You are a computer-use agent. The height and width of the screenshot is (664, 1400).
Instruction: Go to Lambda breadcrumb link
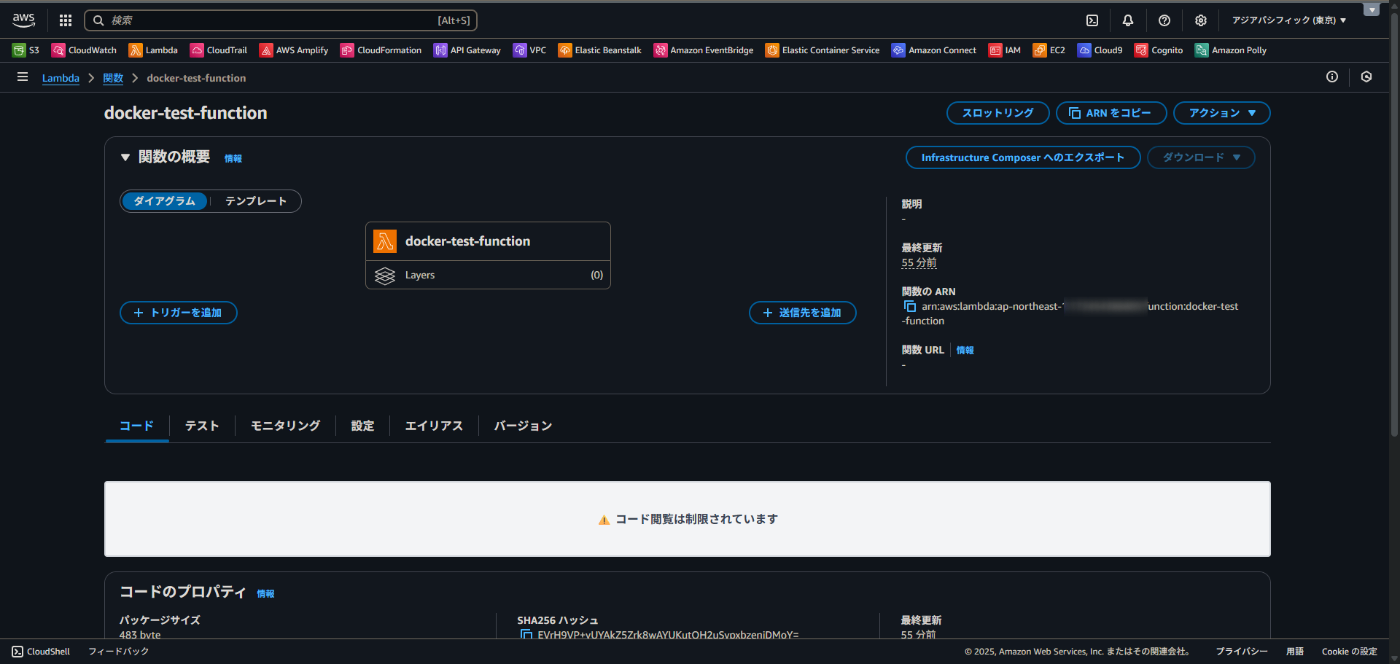point(61,78)
